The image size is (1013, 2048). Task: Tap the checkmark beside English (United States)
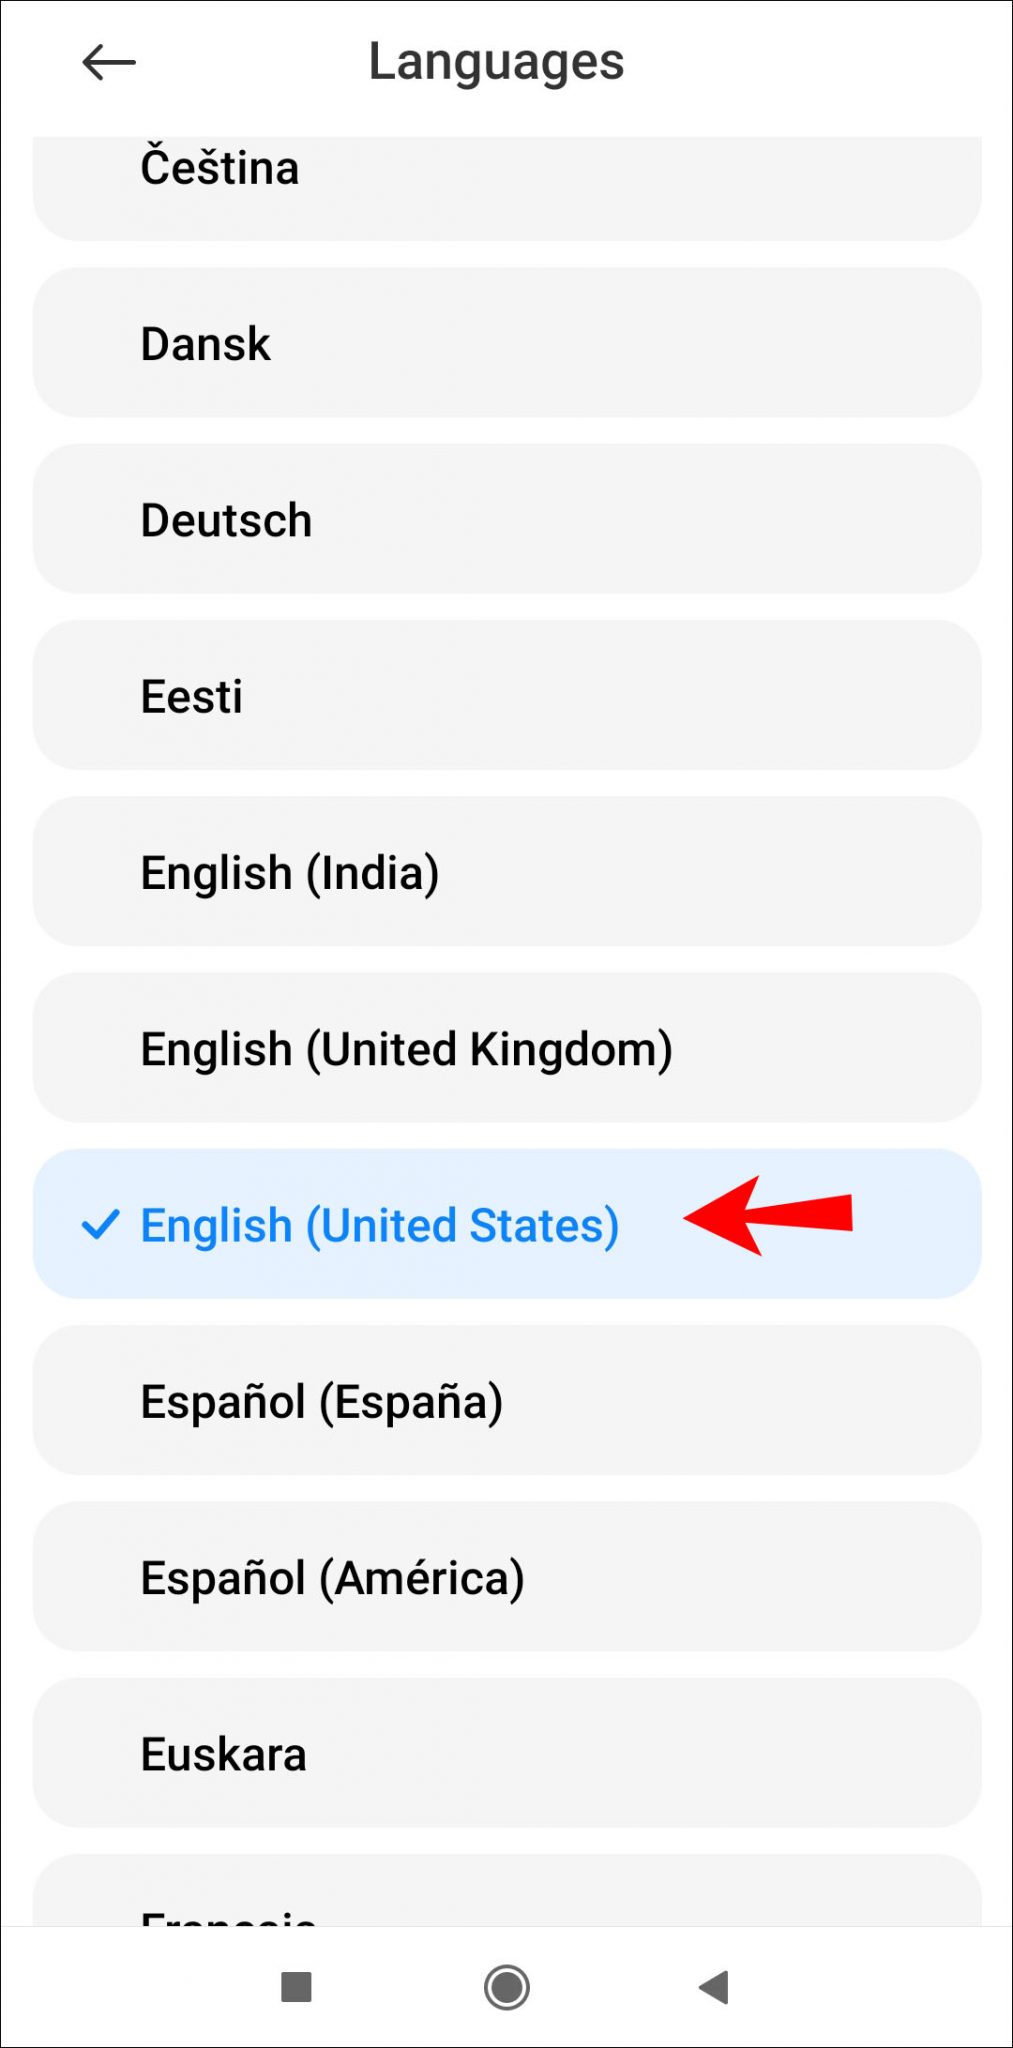tap(100, 1224)
